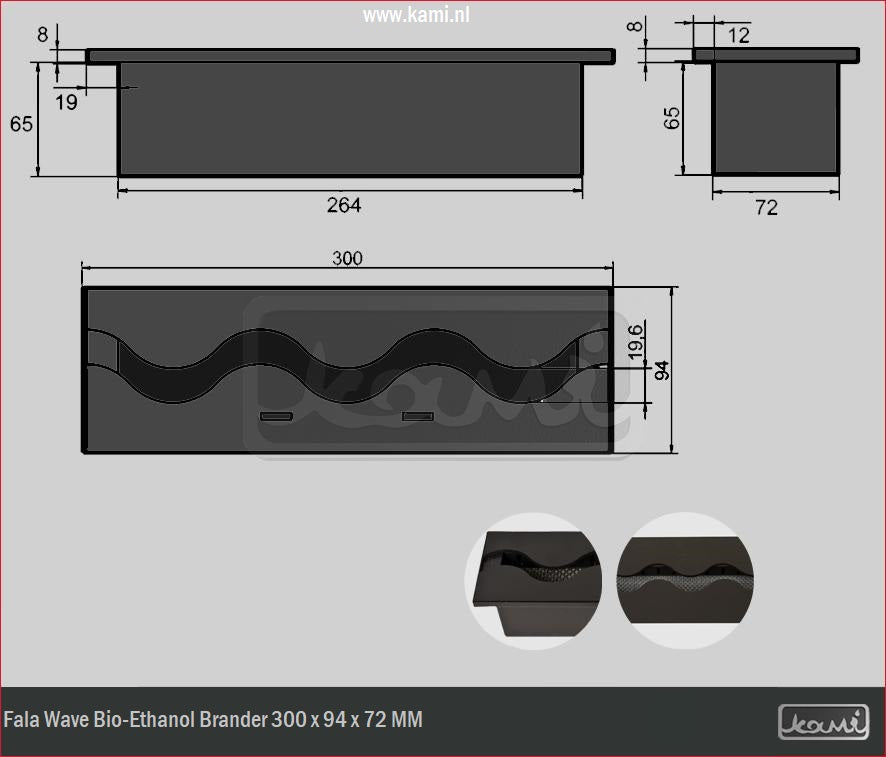Select the 65 height label of side view
This screenshot has width=886, height=757.
click(x=672, y=117)
